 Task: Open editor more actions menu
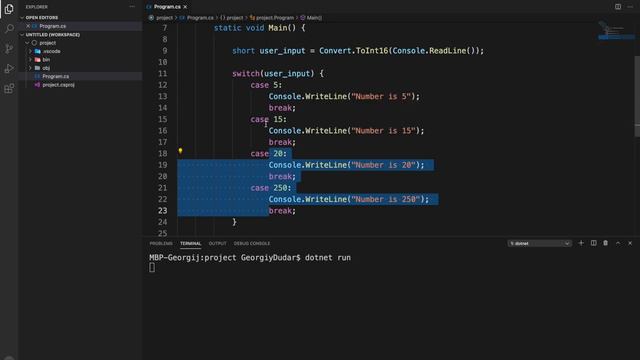[x=630, y=7]
